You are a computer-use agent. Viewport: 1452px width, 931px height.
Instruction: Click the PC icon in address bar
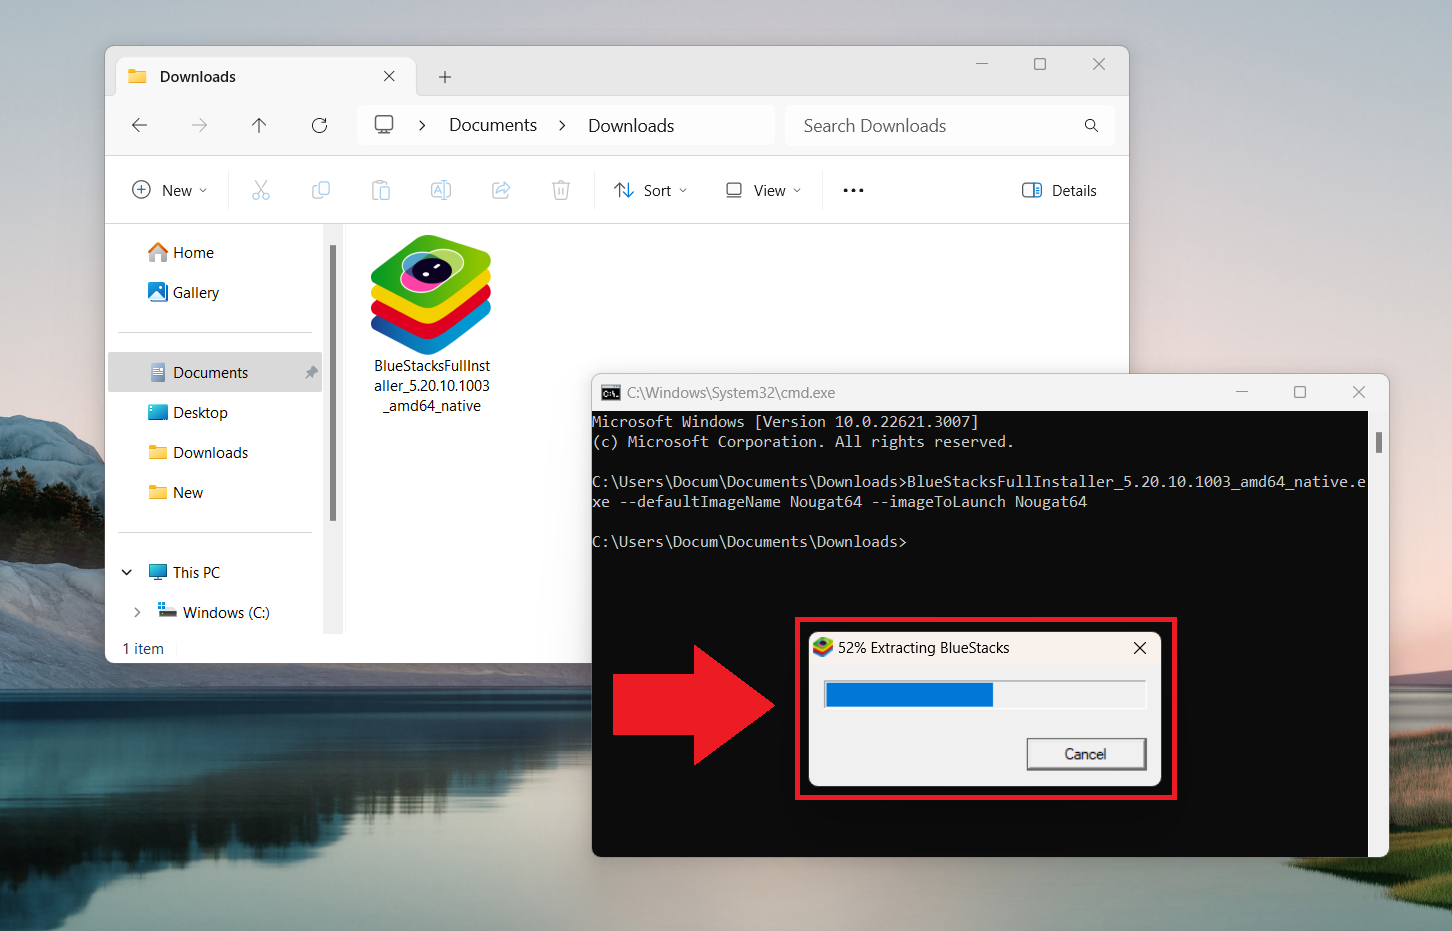[x=384, y=125]
